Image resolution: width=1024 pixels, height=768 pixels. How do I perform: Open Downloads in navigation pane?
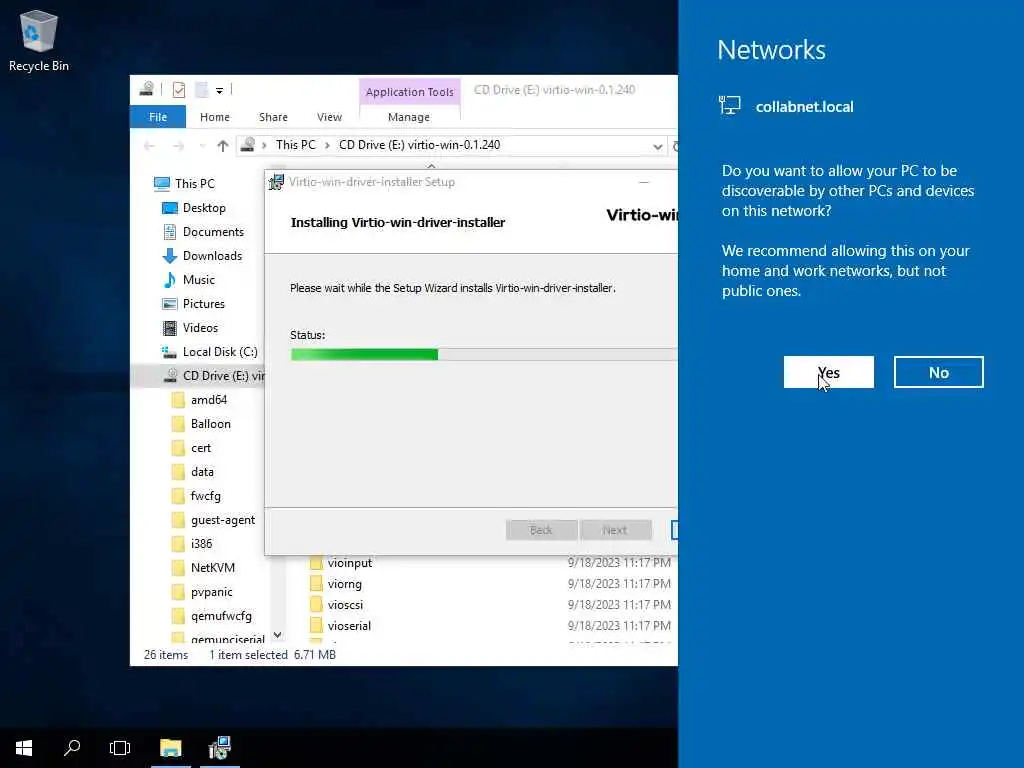click(212, 256)
